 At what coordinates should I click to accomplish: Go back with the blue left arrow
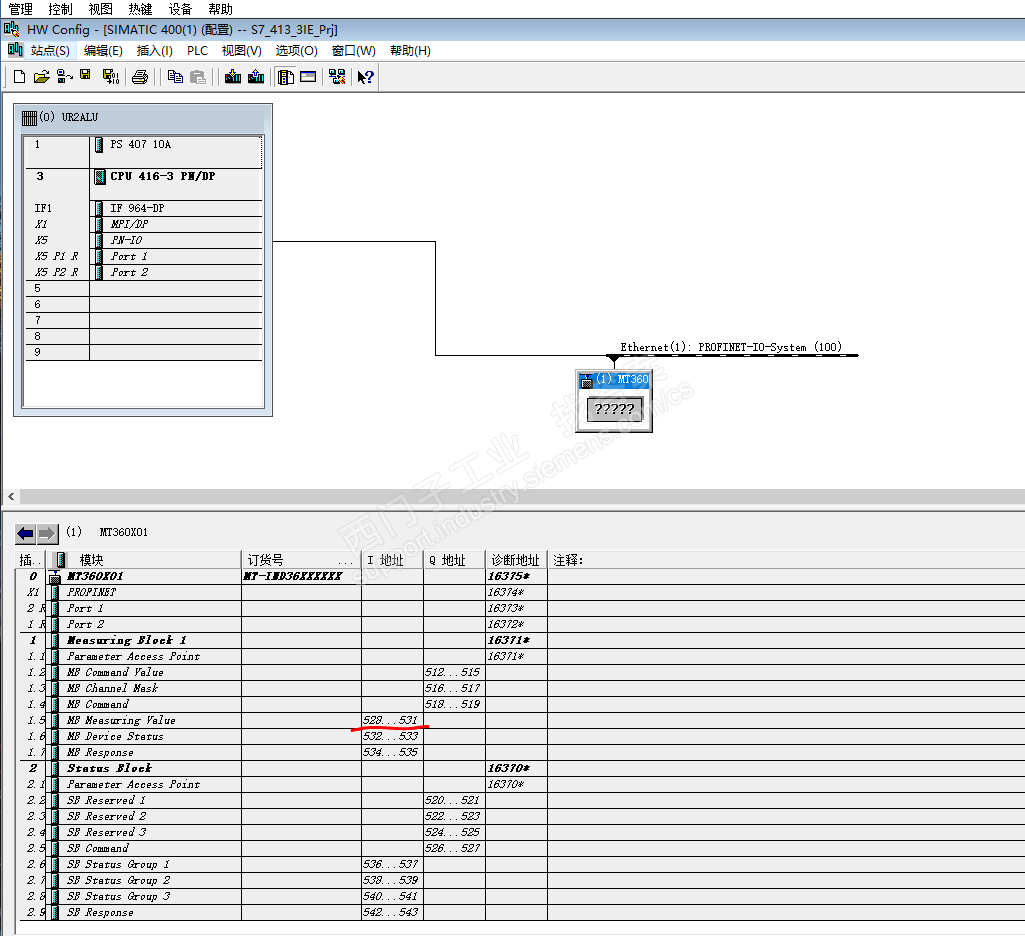pos(25,534)
